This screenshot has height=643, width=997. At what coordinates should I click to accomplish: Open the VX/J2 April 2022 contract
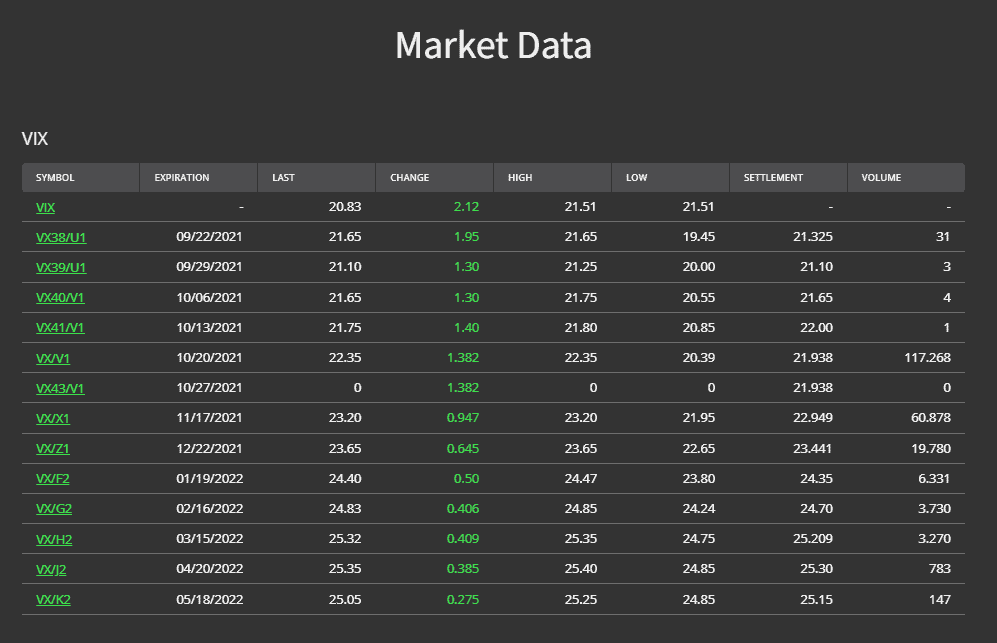point(50,568)
